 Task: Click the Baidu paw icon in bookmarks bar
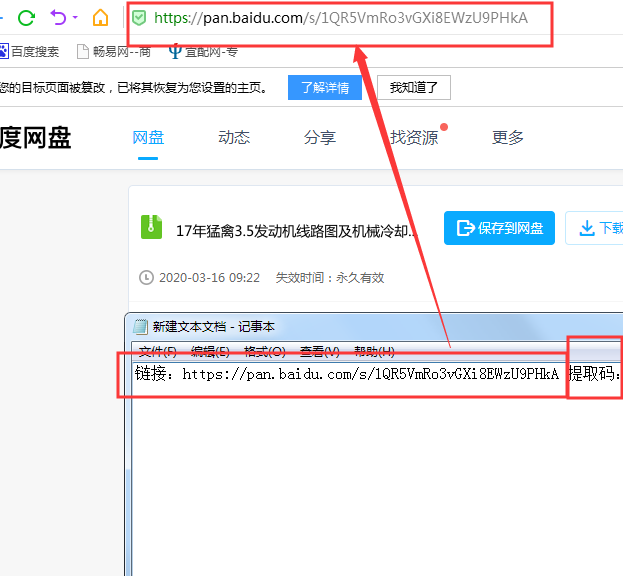coord(4,52)
